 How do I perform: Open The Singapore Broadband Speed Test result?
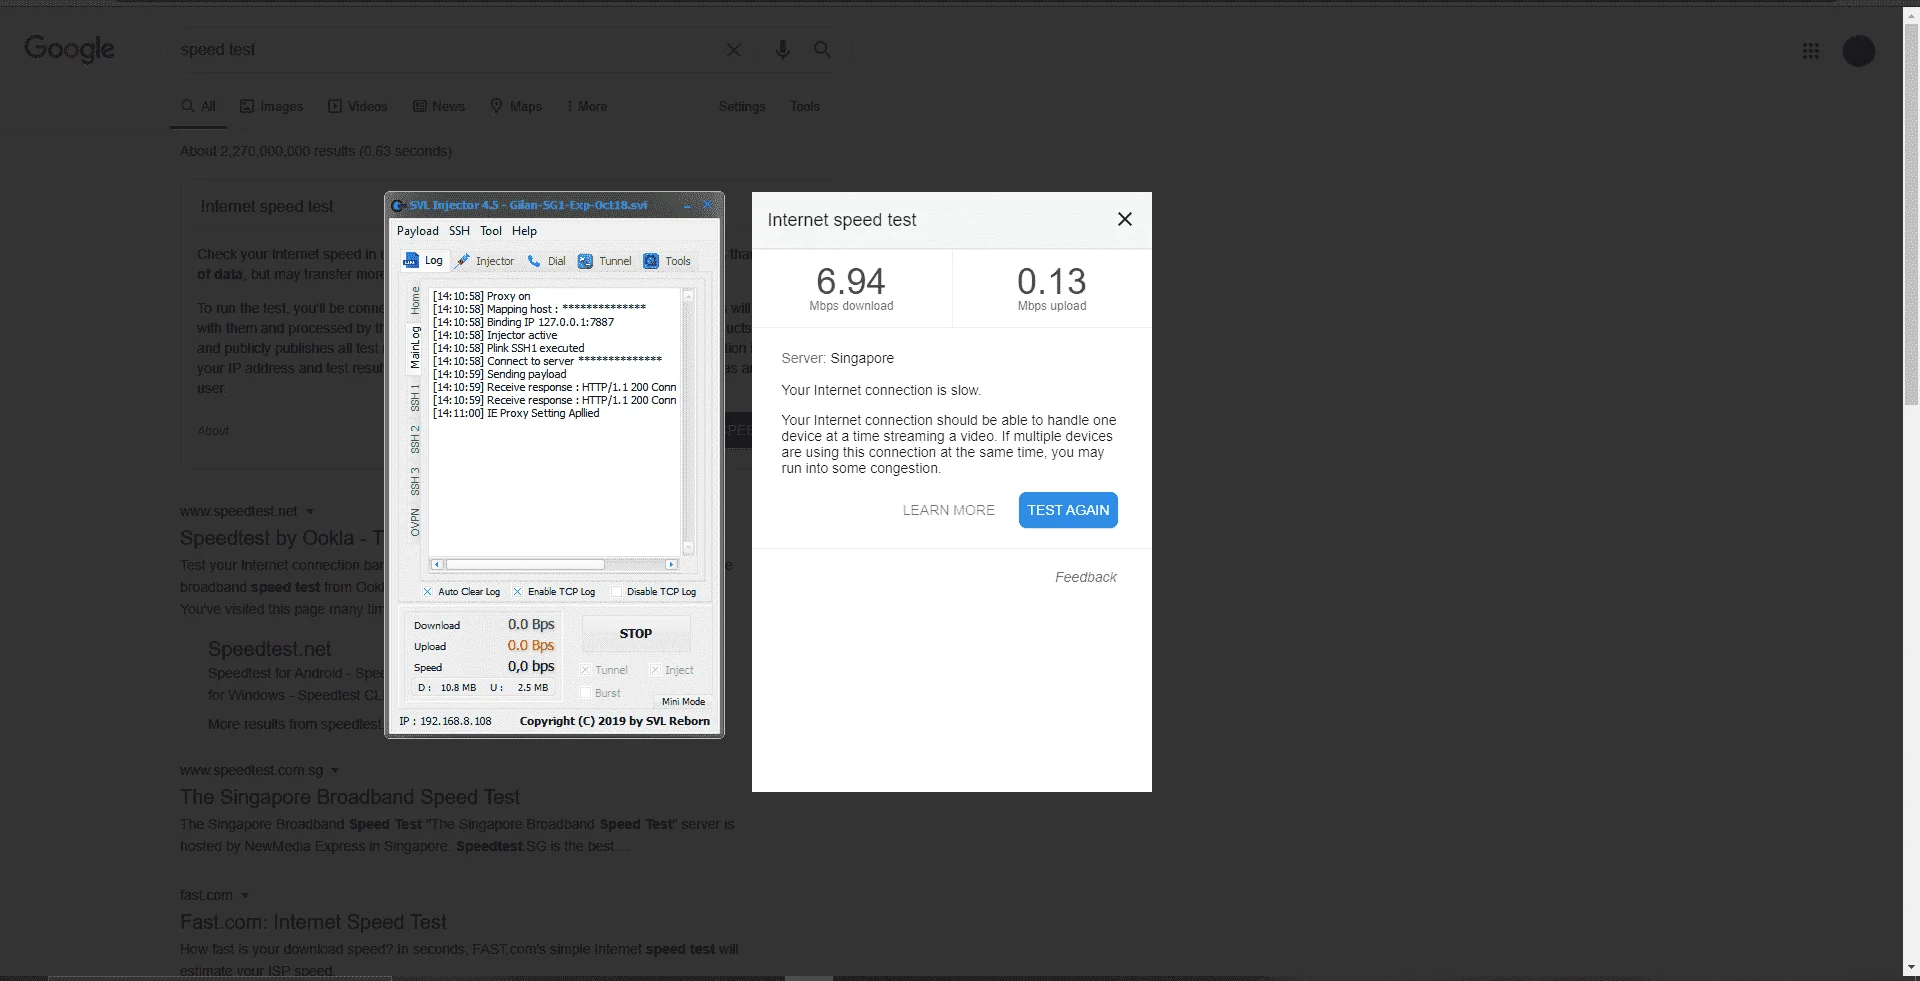(x=350, y=797)
